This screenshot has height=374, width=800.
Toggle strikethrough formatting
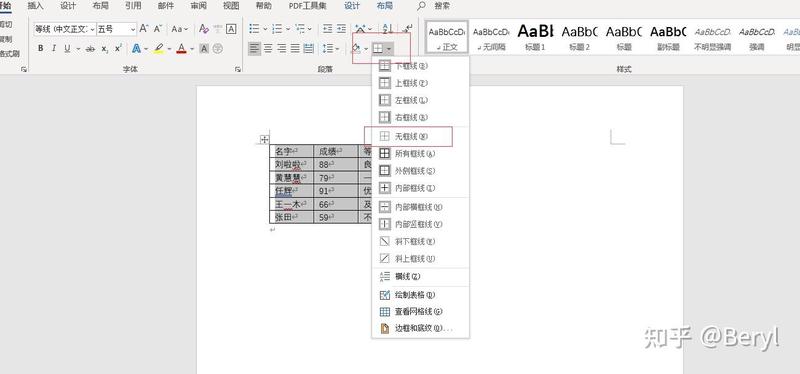90,48
